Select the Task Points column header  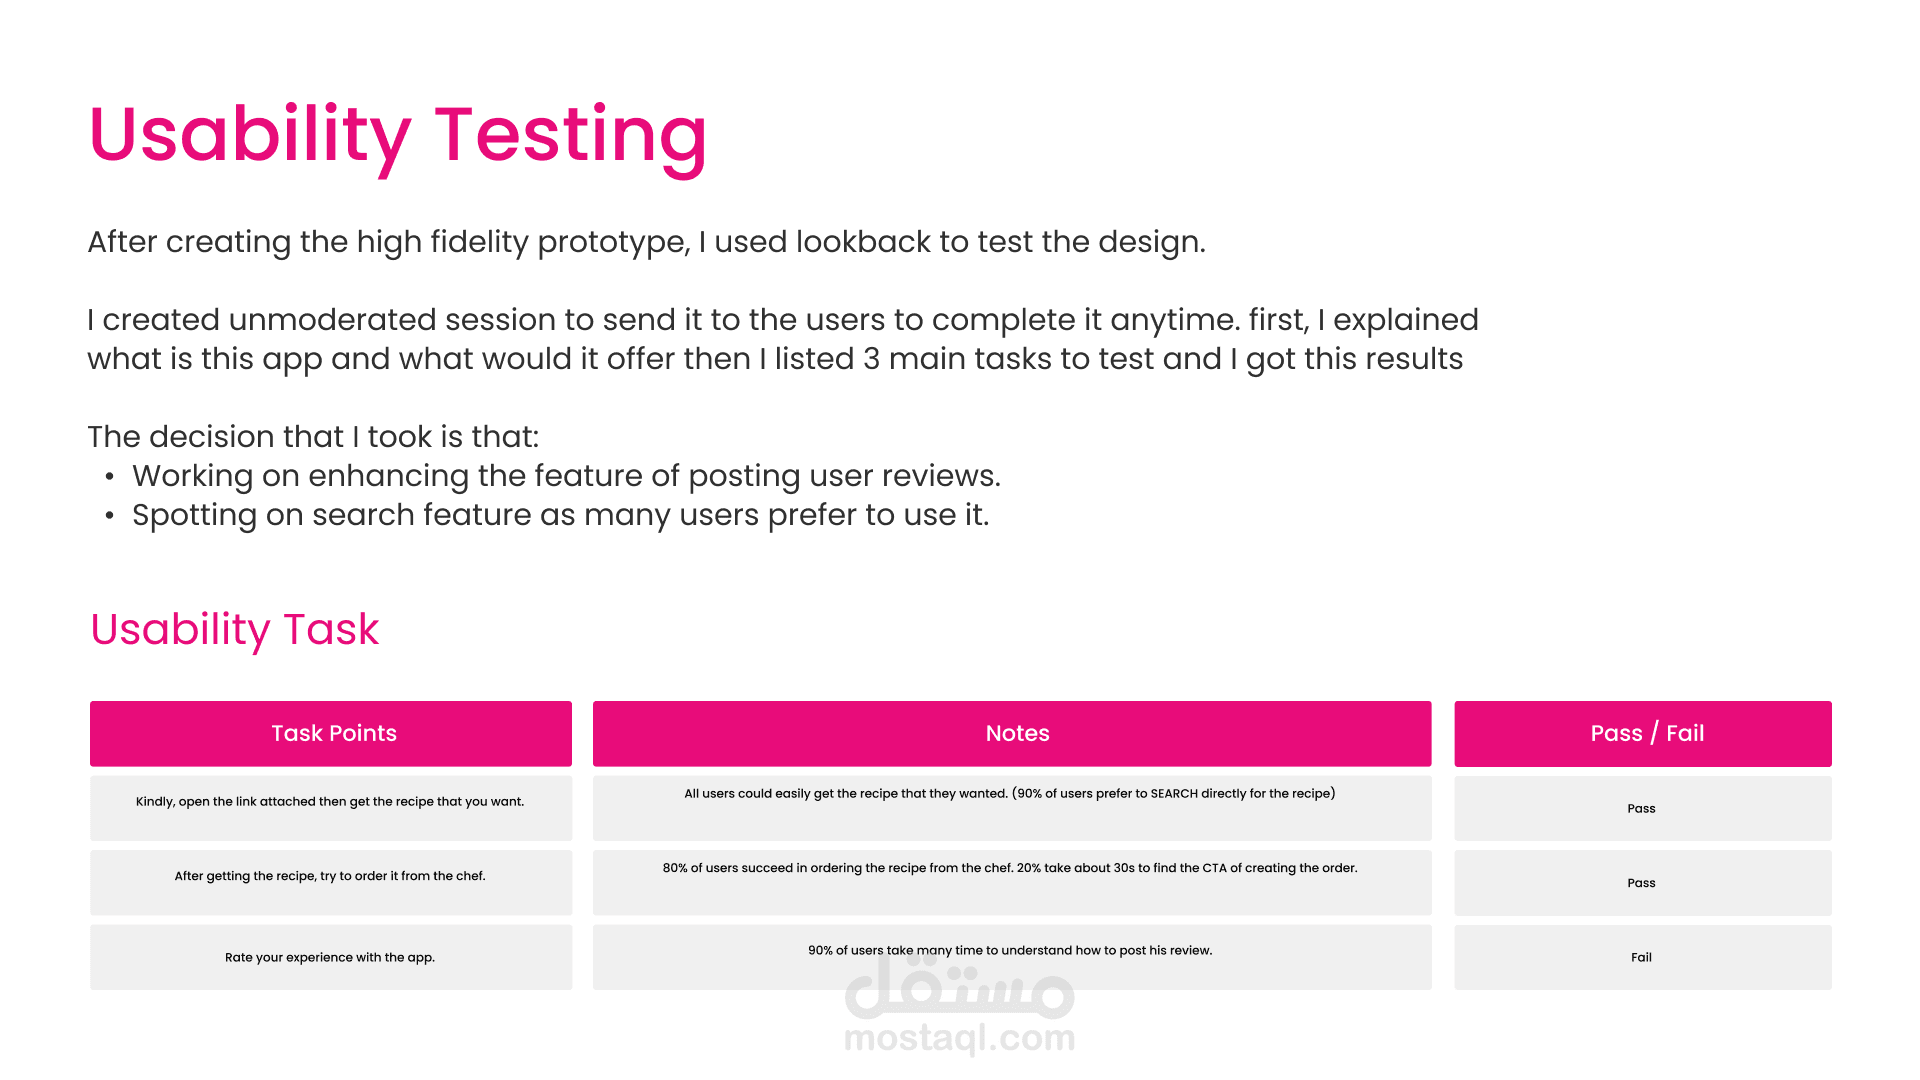331,733
